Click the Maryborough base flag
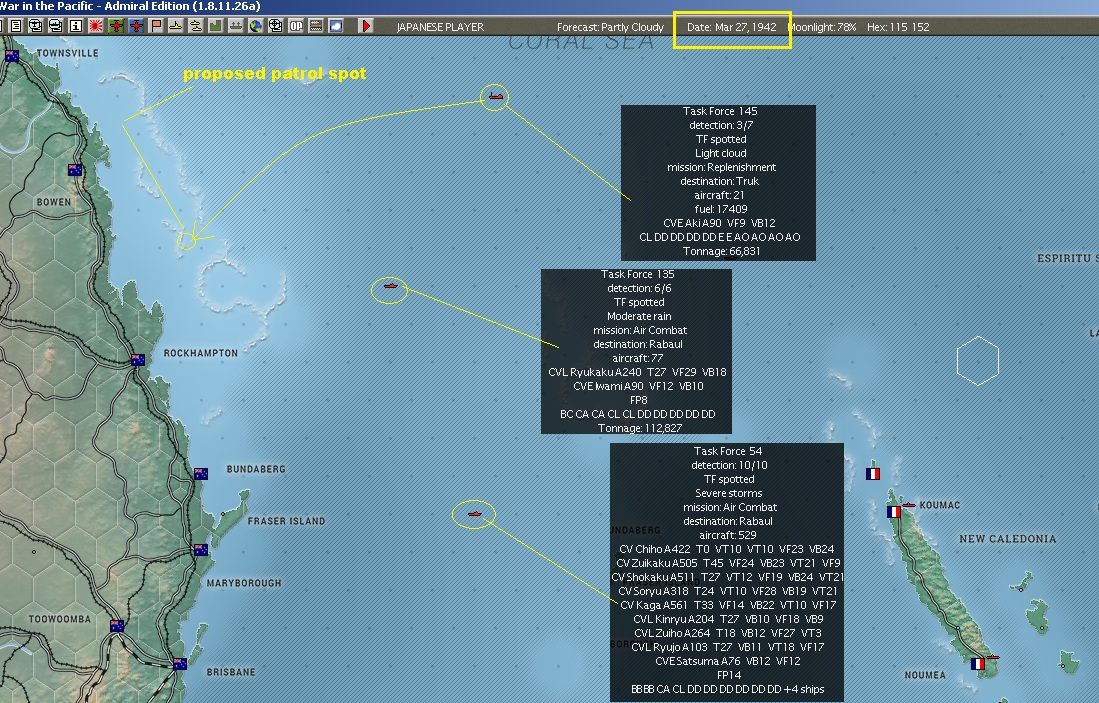1099x703 pixels. pyautogui.click(x=201, y=550)
